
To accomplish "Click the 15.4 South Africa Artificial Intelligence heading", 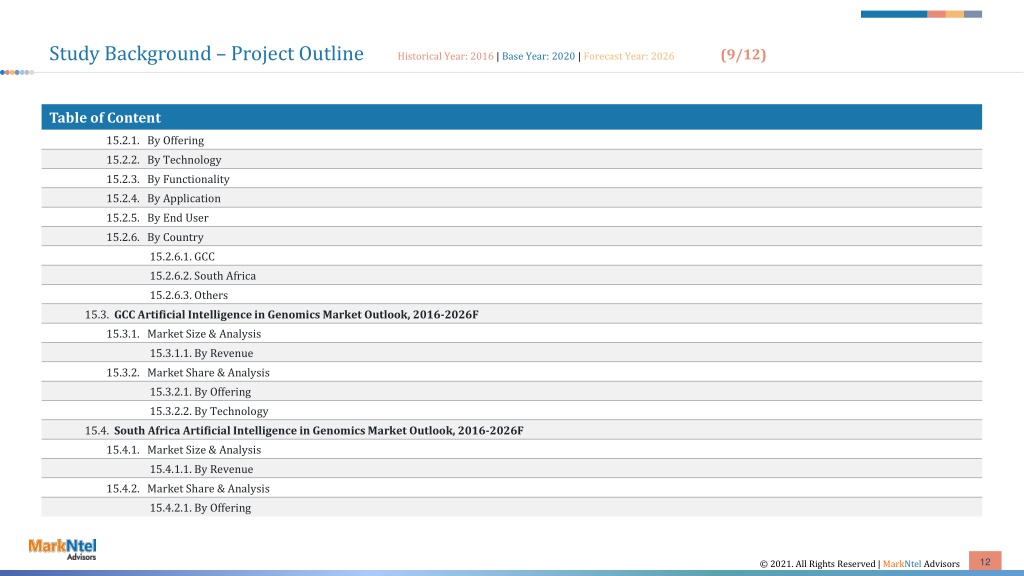I will tap(511, 430).
